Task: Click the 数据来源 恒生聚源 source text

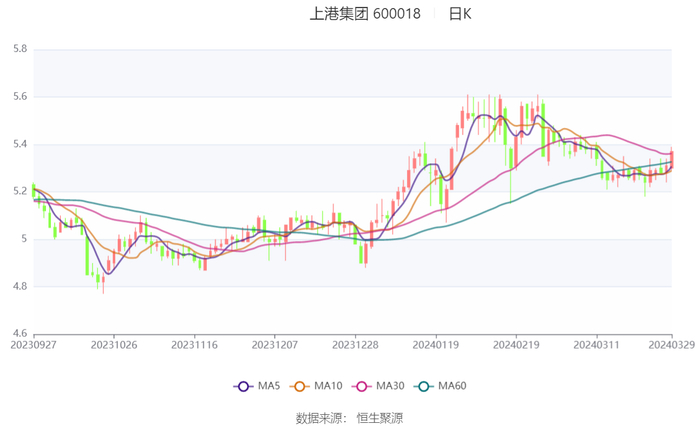Action: click(x=349, y=417)
